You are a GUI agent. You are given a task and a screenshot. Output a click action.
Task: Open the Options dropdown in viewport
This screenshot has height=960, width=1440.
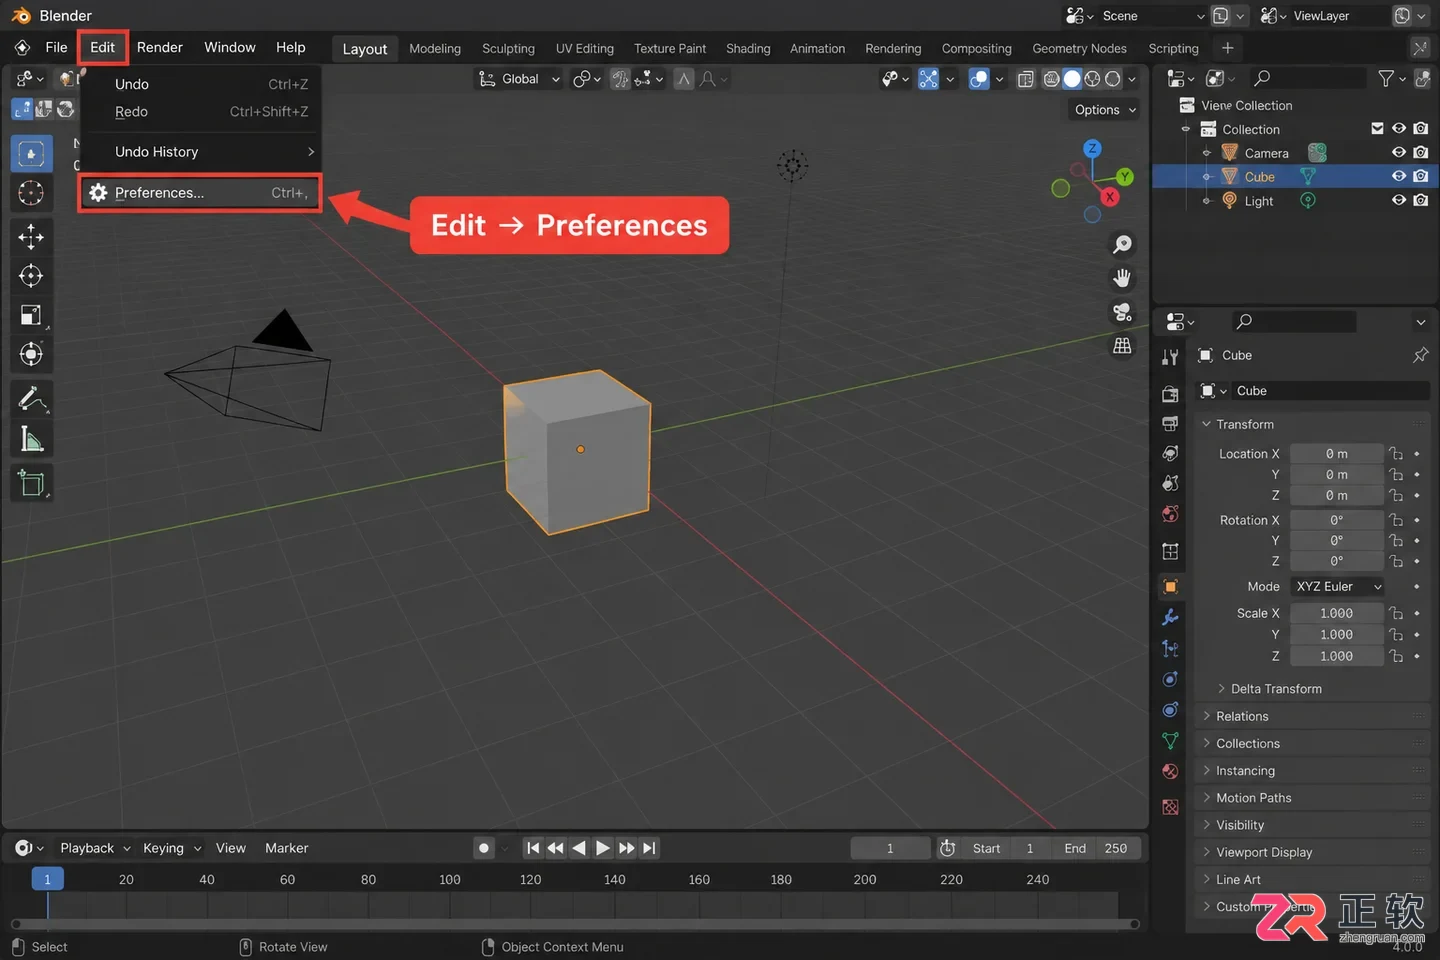[x=1105, y=110]
